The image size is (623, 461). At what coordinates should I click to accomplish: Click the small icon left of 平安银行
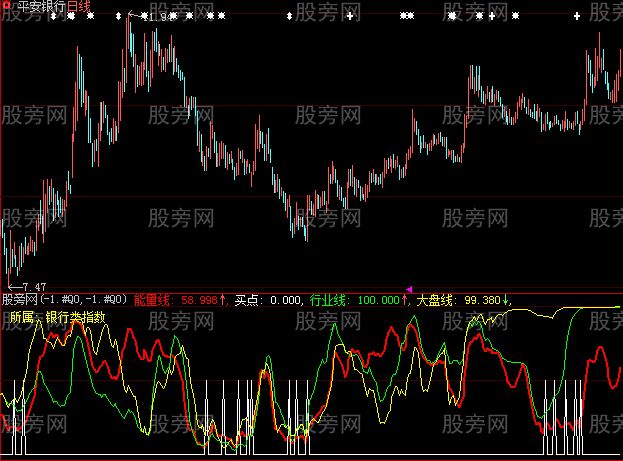pos(8,6)
